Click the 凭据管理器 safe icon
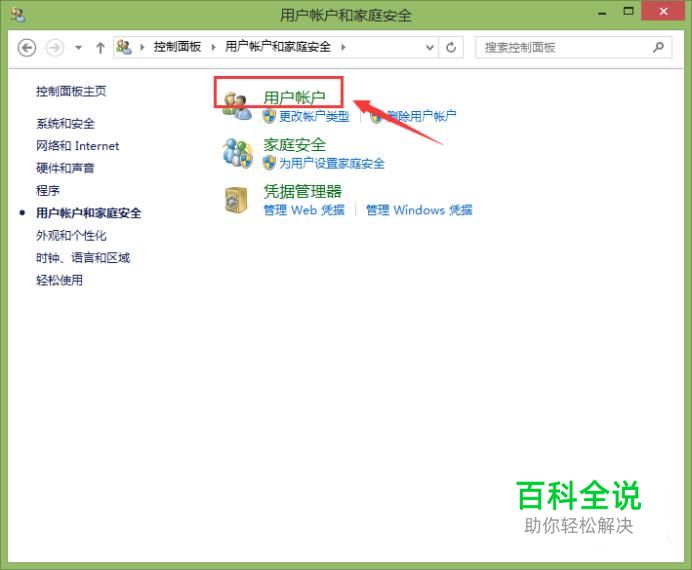692x570 pixels. pos(236,200)
